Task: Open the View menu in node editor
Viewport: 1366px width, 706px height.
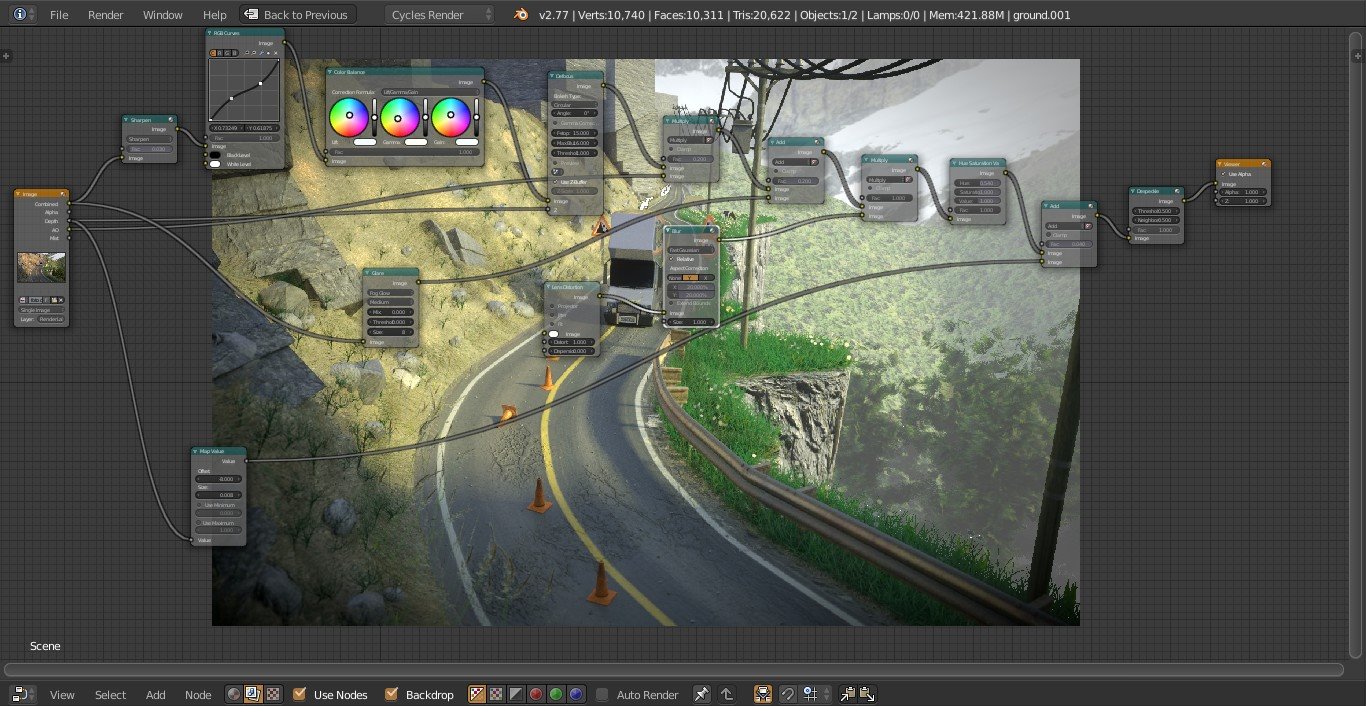Action: [62, 695]
